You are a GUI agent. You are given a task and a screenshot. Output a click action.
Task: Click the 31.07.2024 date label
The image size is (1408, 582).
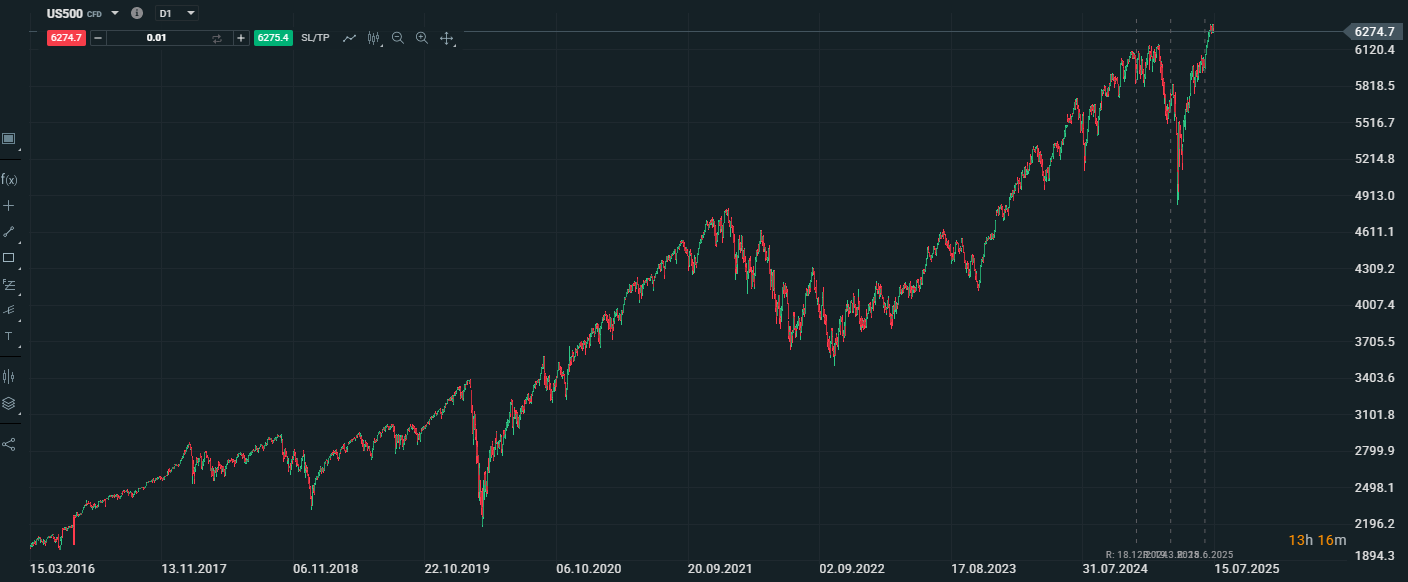pos(1114,569)
